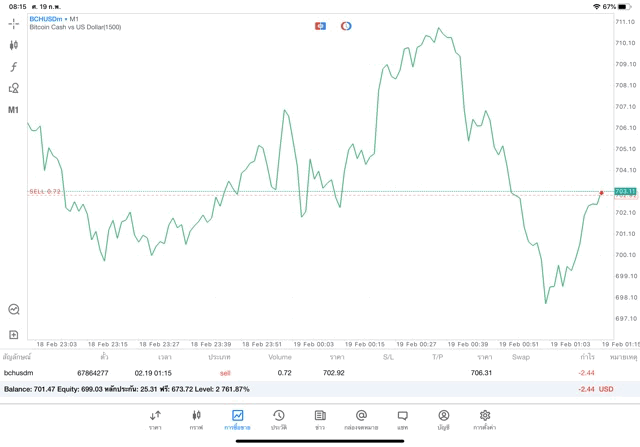Switch to the กราฟ chart tab
The height and width of the screenshot is (447, 640).
[x=196, y=419]
